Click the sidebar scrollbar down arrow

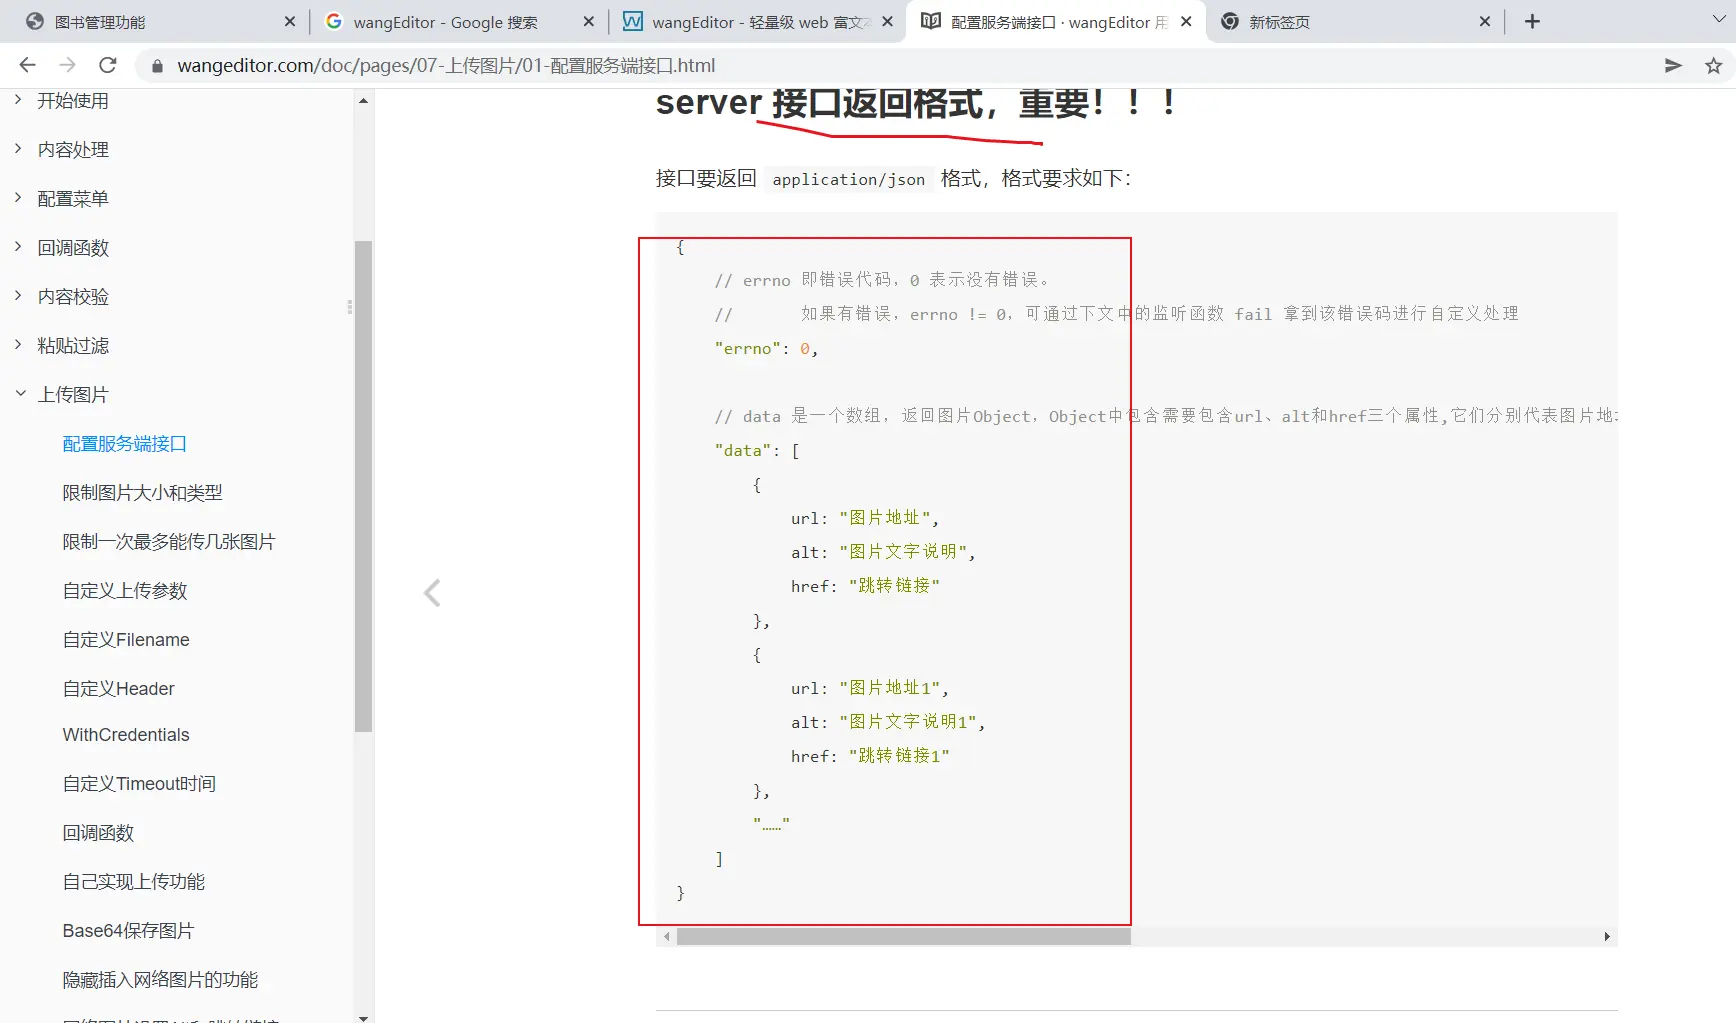pos(363,1017)
